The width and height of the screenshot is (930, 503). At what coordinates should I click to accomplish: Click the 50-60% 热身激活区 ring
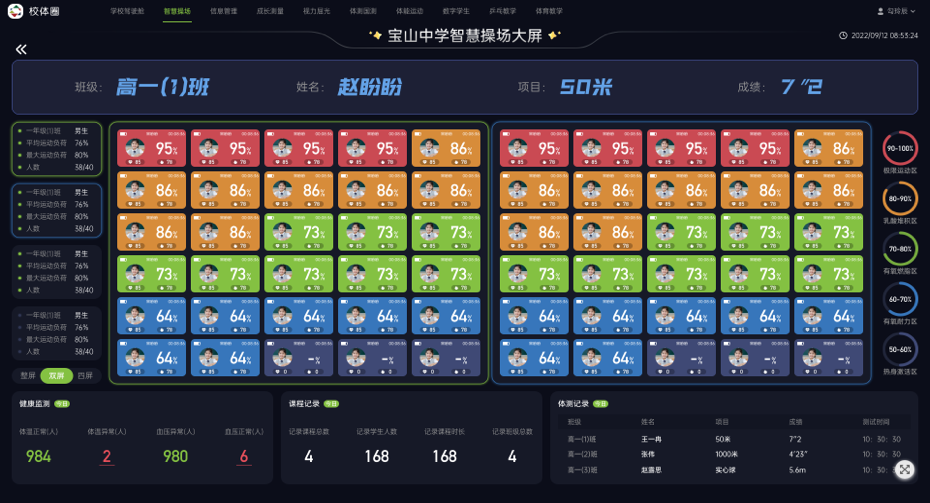tap(900, 349)
